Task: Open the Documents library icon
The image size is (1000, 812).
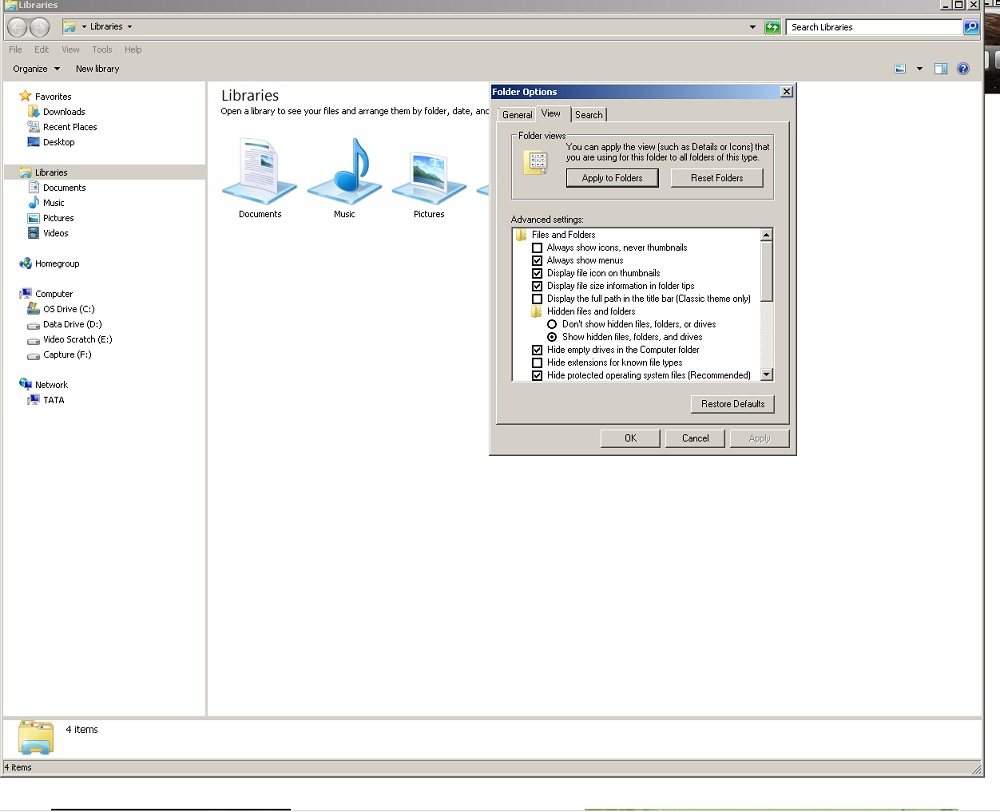Action: [260, 172]
